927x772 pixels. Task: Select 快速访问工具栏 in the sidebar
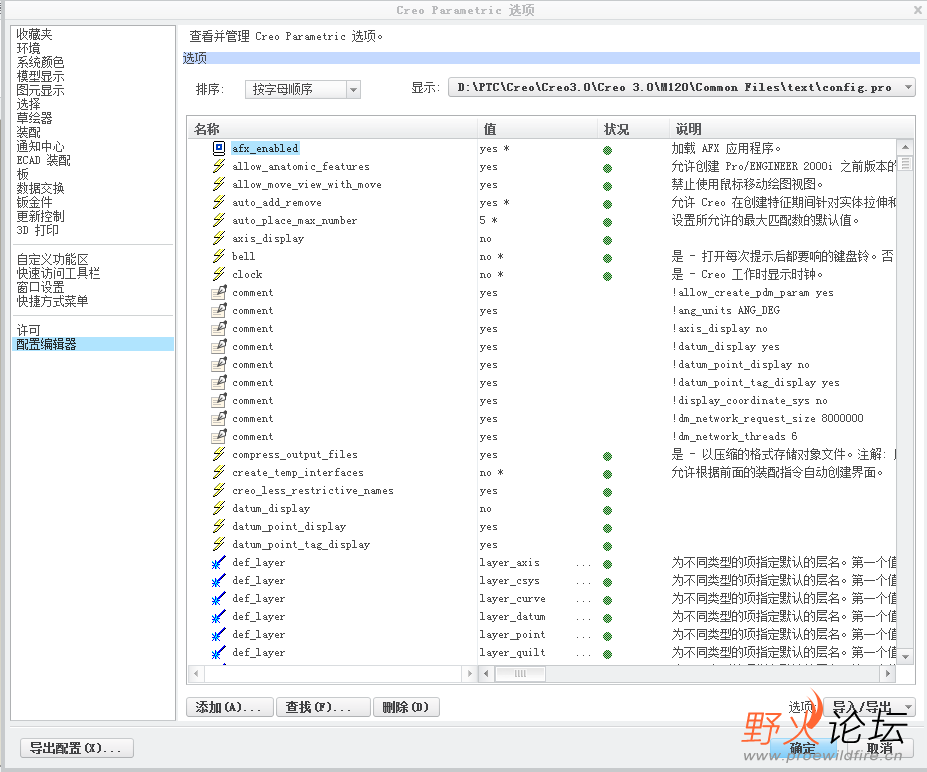[x=59, y=273]
